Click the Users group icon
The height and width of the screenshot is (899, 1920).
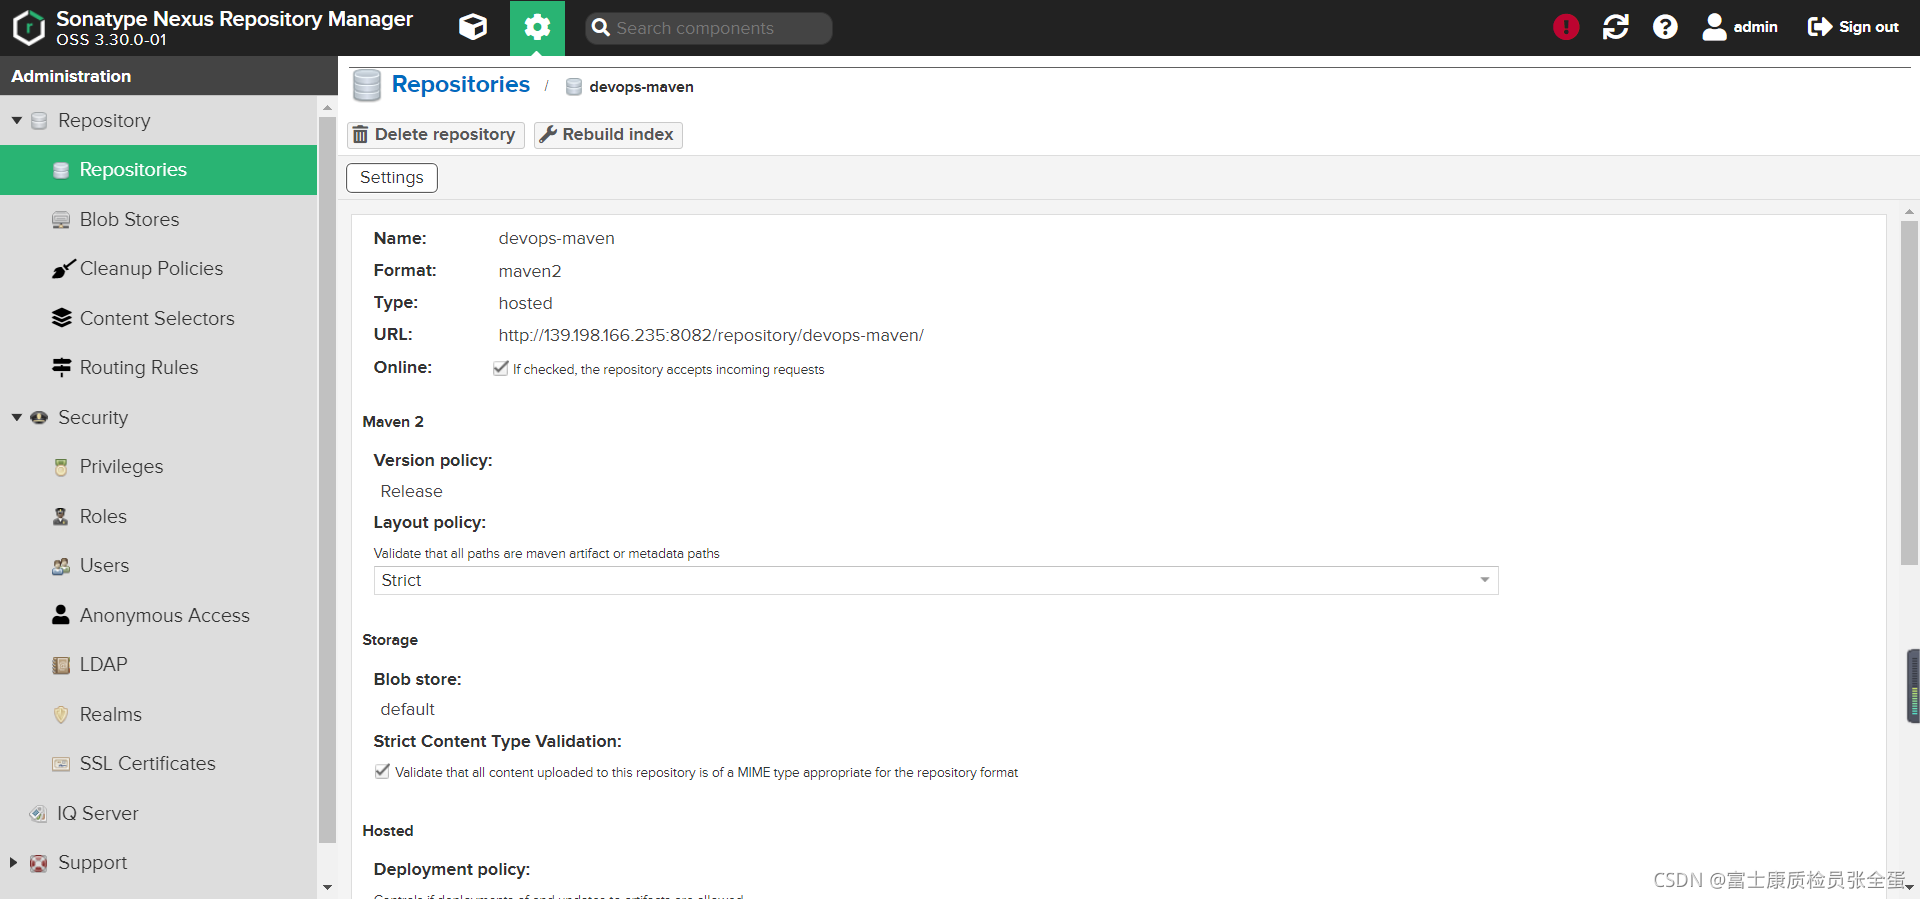coord(61,566)
